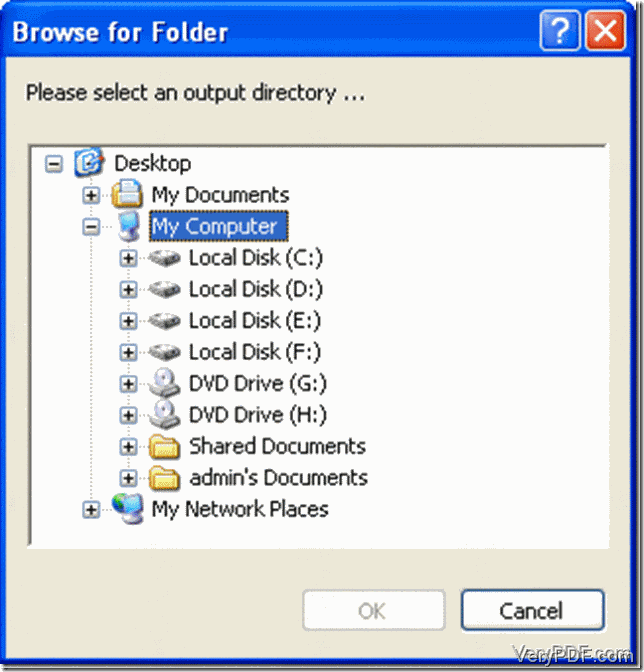This screenshot has width=644, height=672.
Task: Click the Local Disk (F:) drive icon
Action: click(164, 352)
